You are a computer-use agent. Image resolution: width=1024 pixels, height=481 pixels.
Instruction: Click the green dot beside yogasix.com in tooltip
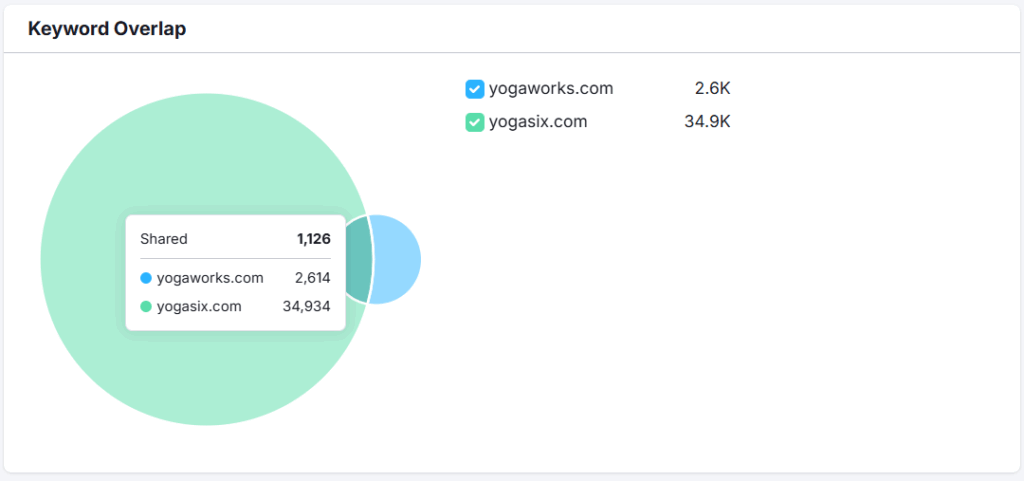146,306
